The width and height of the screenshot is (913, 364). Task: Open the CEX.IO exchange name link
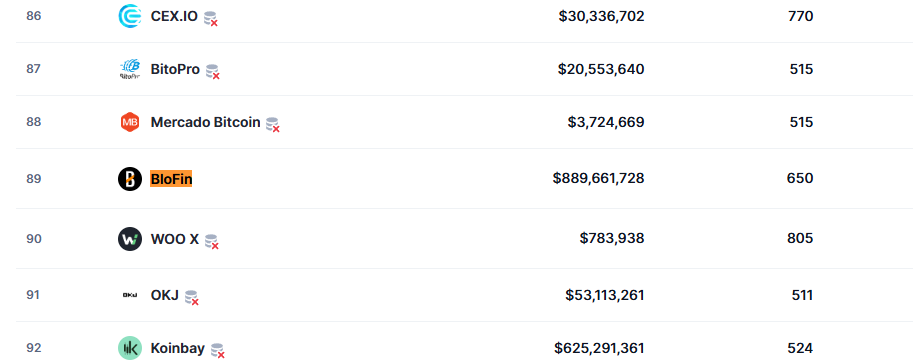[x=175, y=16]
